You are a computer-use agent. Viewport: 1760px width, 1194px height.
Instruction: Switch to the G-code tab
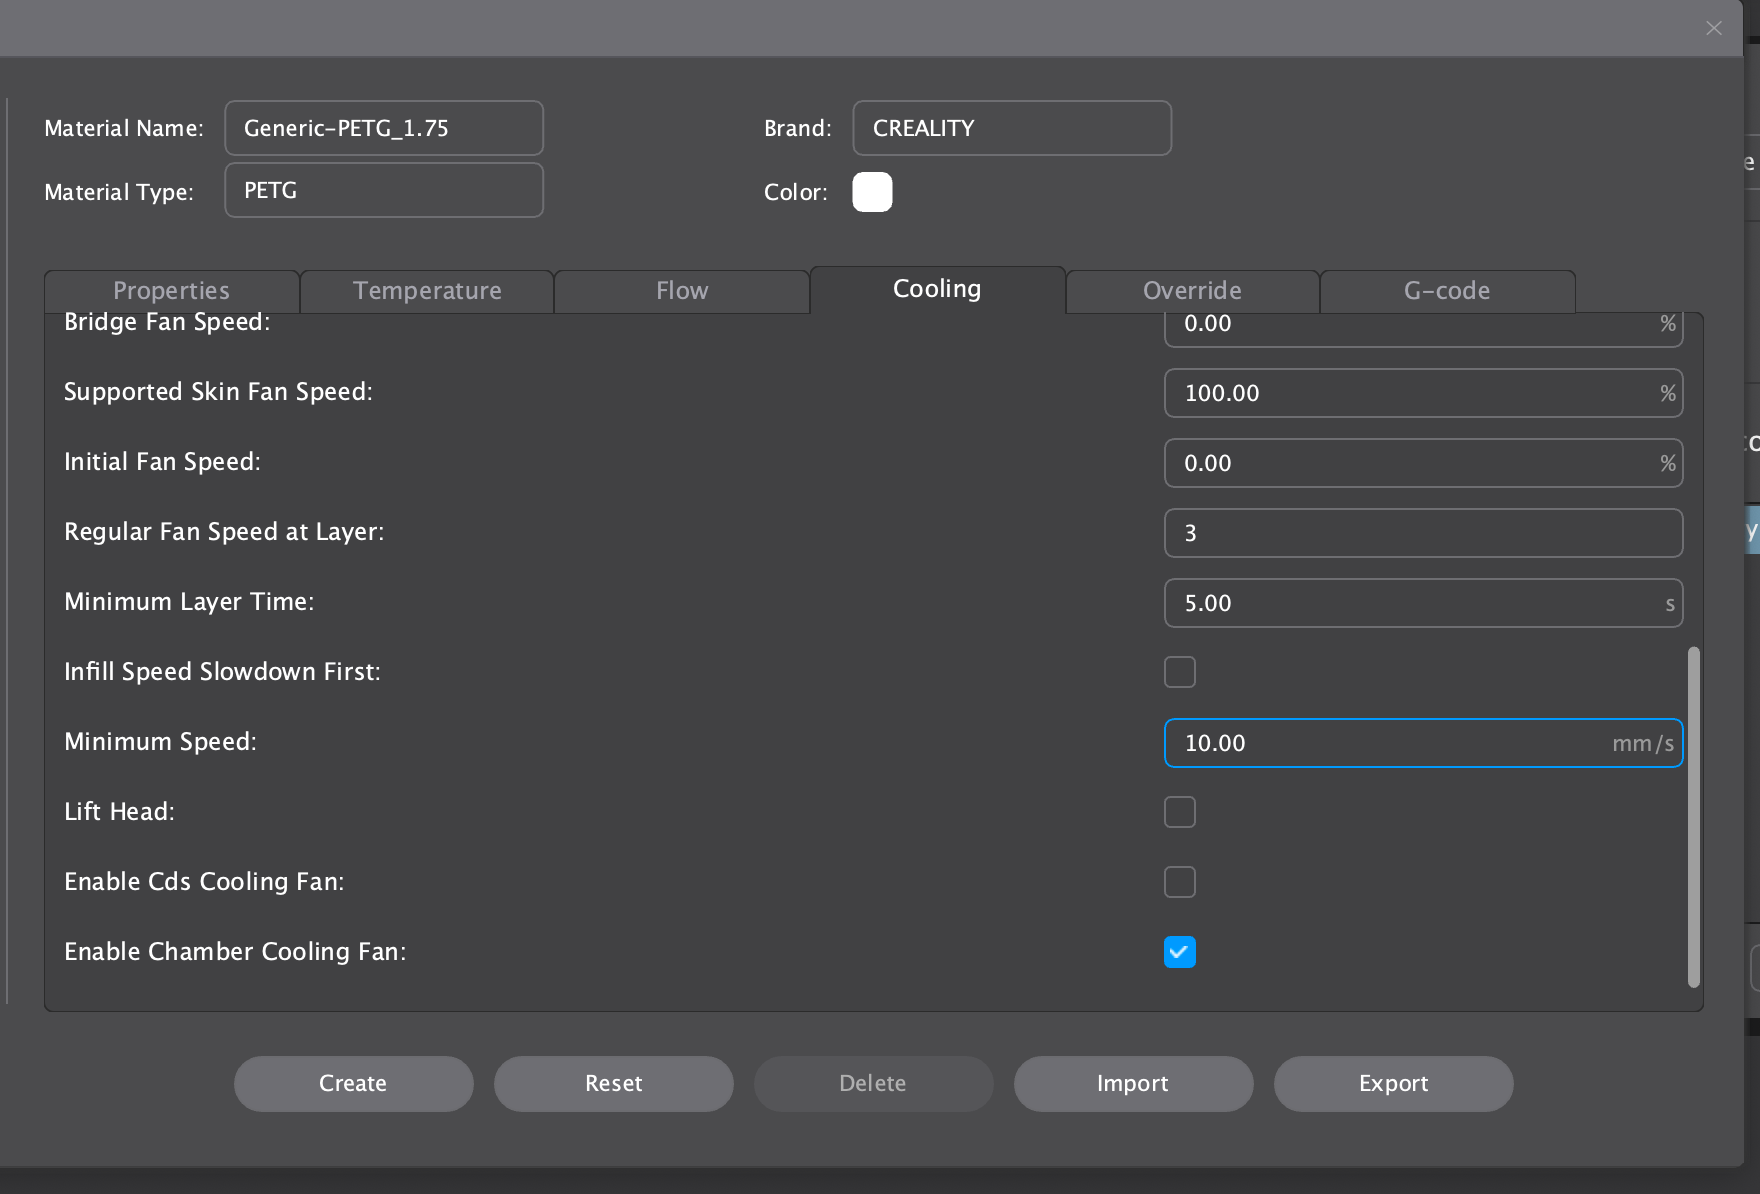pos(1447,291)
